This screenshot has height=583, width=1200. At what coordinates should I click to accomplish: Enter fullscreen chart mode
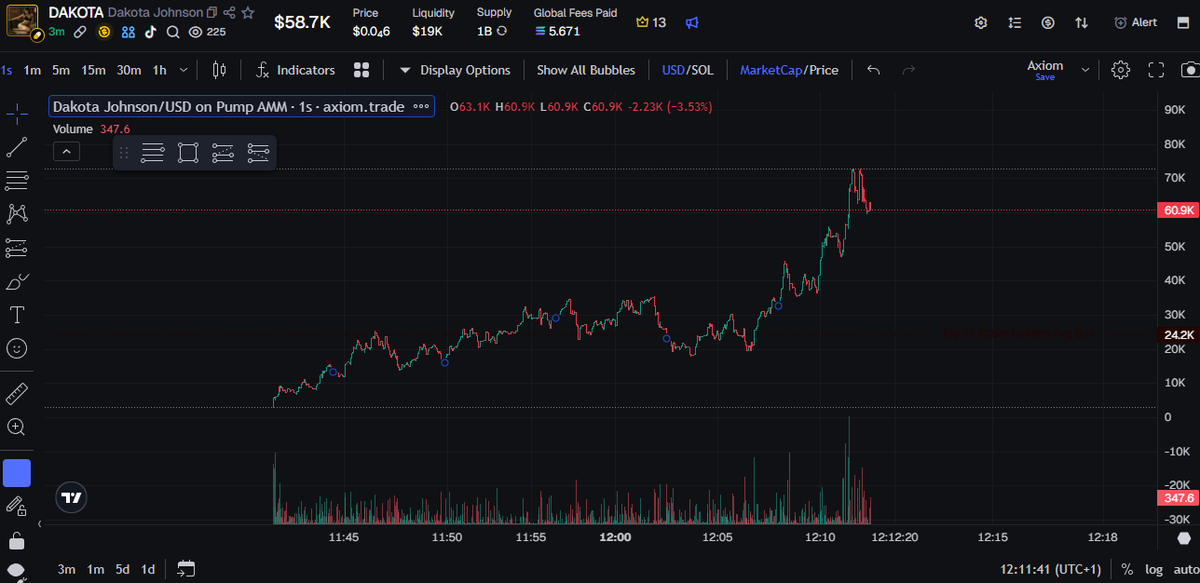(x=1157, y=70)
